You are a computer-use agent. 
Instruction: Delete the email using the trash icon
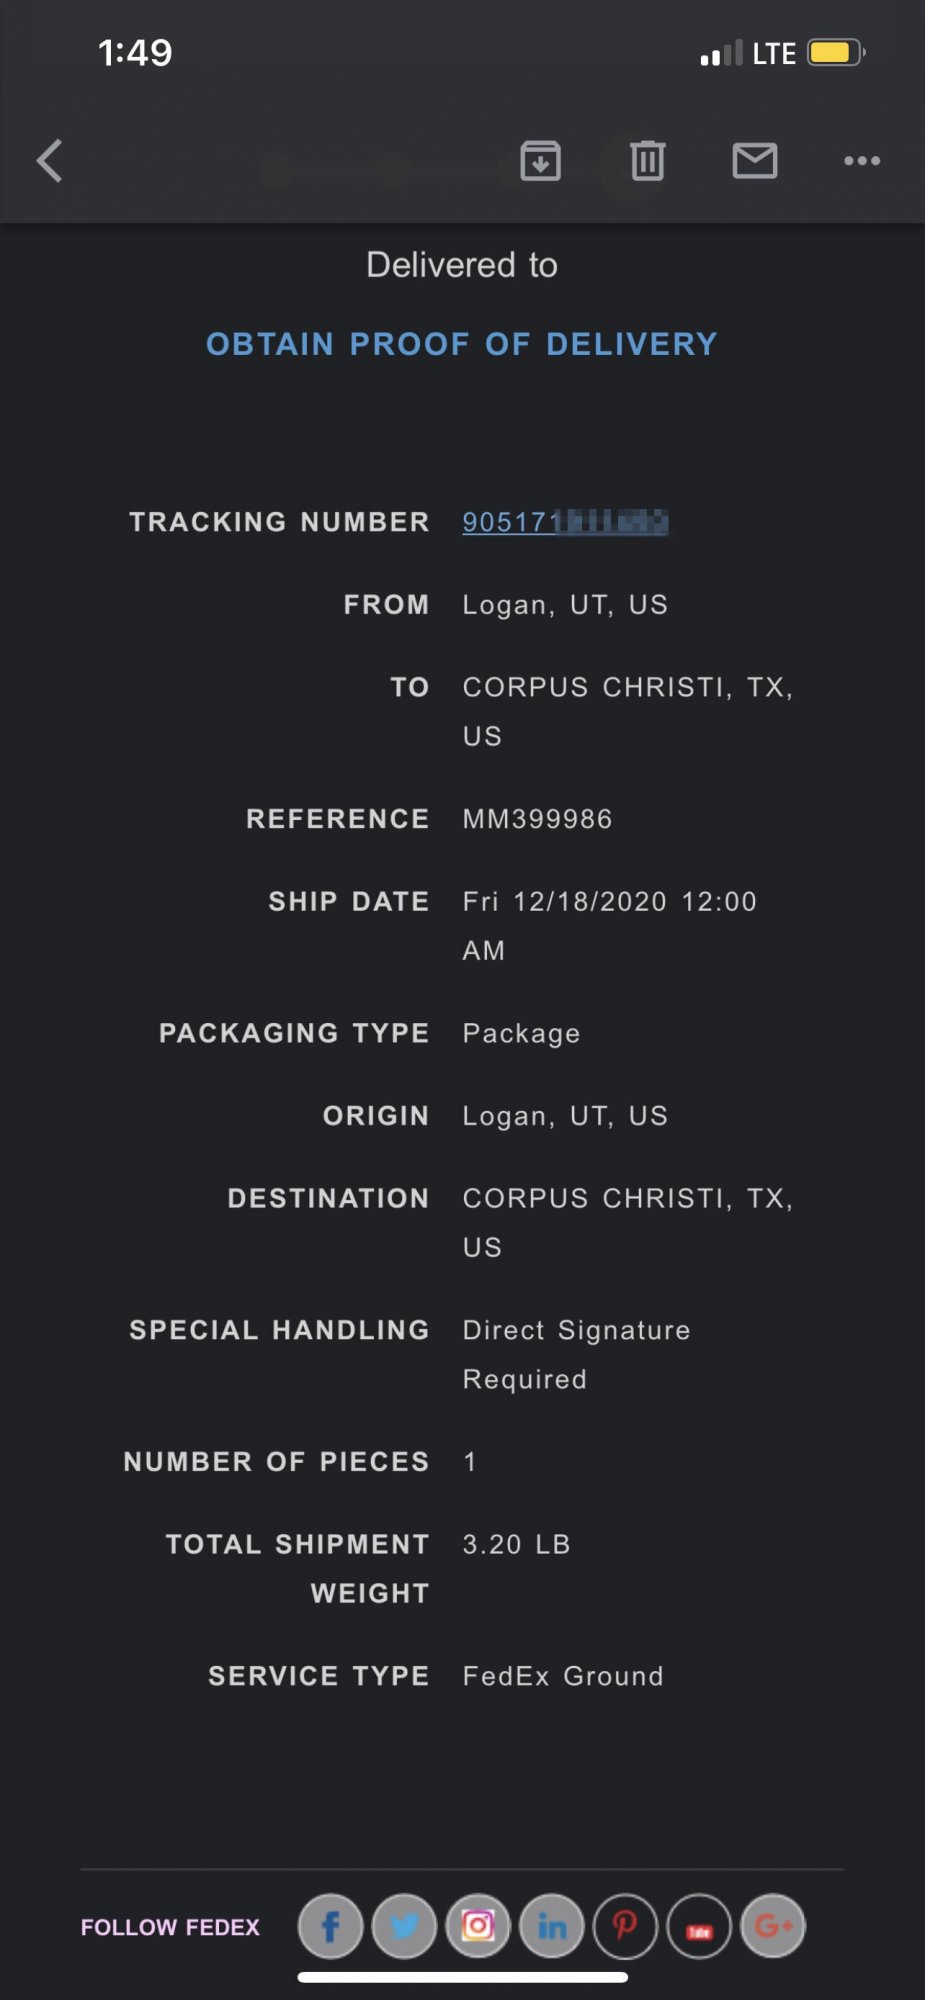[x=647, y=161]
